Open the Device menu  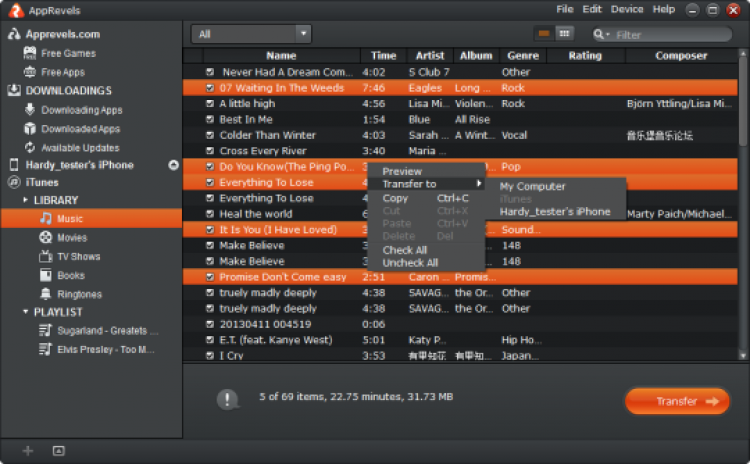(627, 10)
